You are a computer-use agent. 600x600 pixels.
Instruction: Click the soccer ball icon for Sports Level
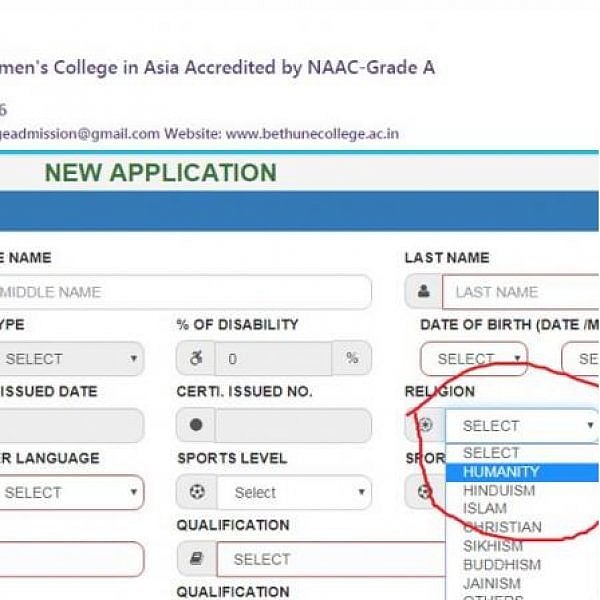[196, 492]
